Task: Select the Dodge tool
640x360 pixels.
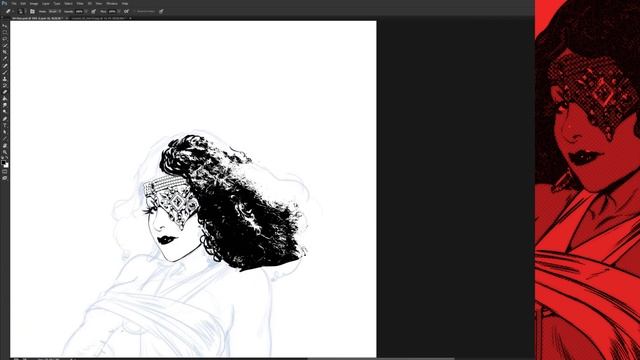Action: coord(5,111)
